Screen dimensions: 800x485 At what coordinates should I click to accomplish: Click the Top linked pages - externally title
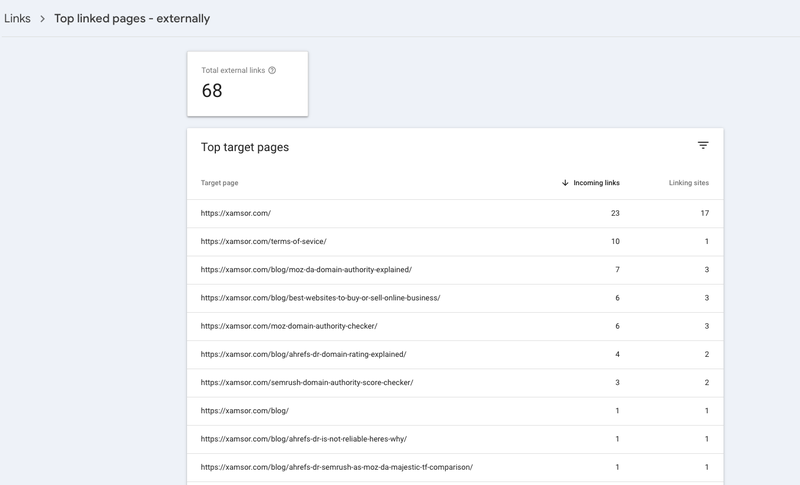pyautogui.click(x=132, y=18)
